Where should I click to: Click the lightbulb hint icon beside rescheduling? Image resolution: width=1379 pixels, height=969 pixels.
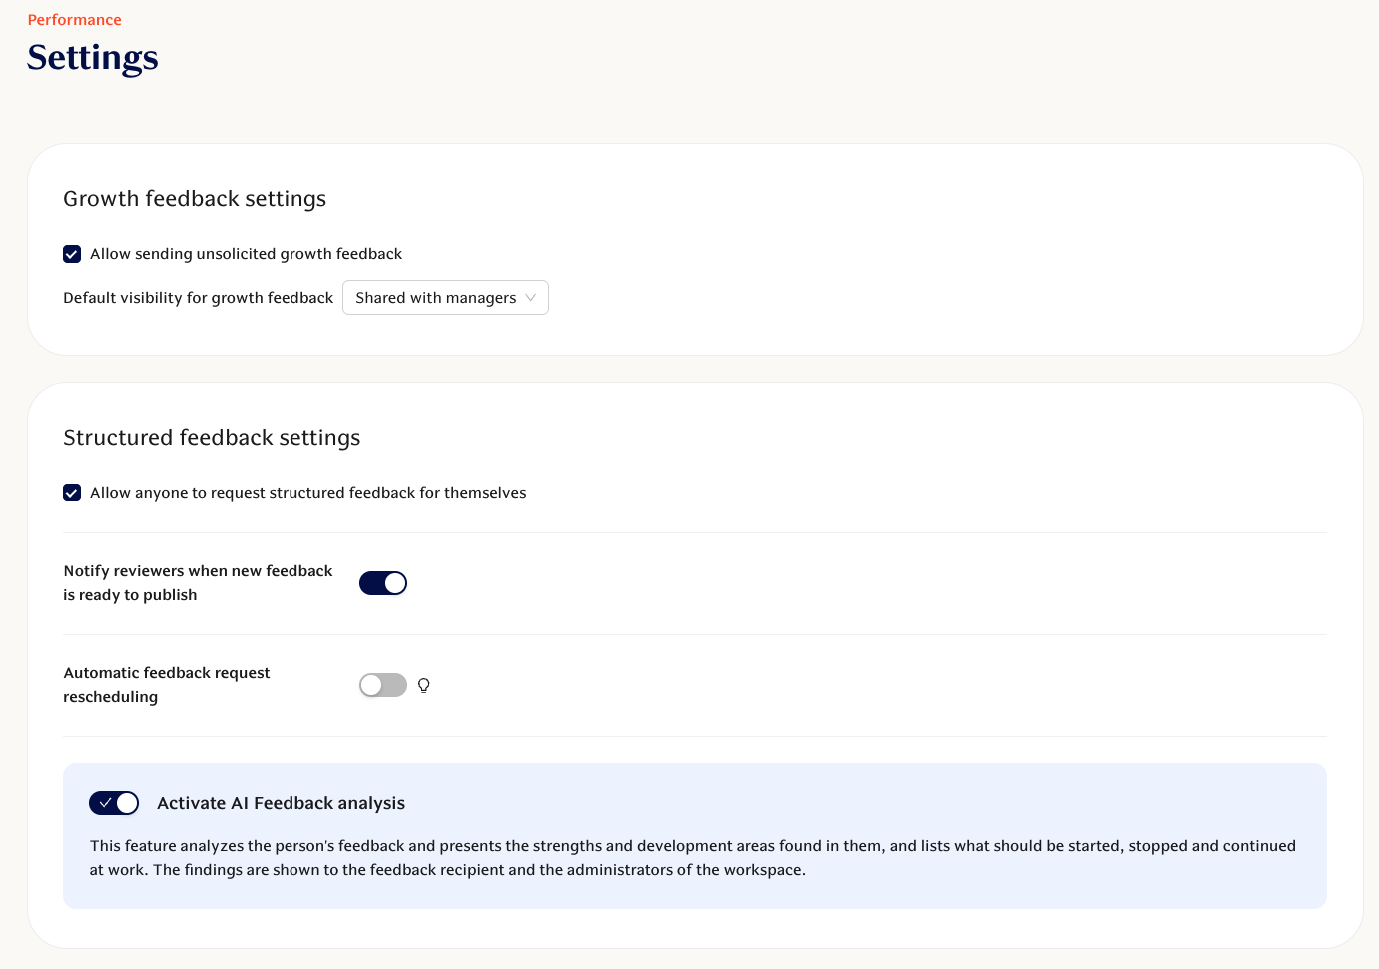point(424,685)
